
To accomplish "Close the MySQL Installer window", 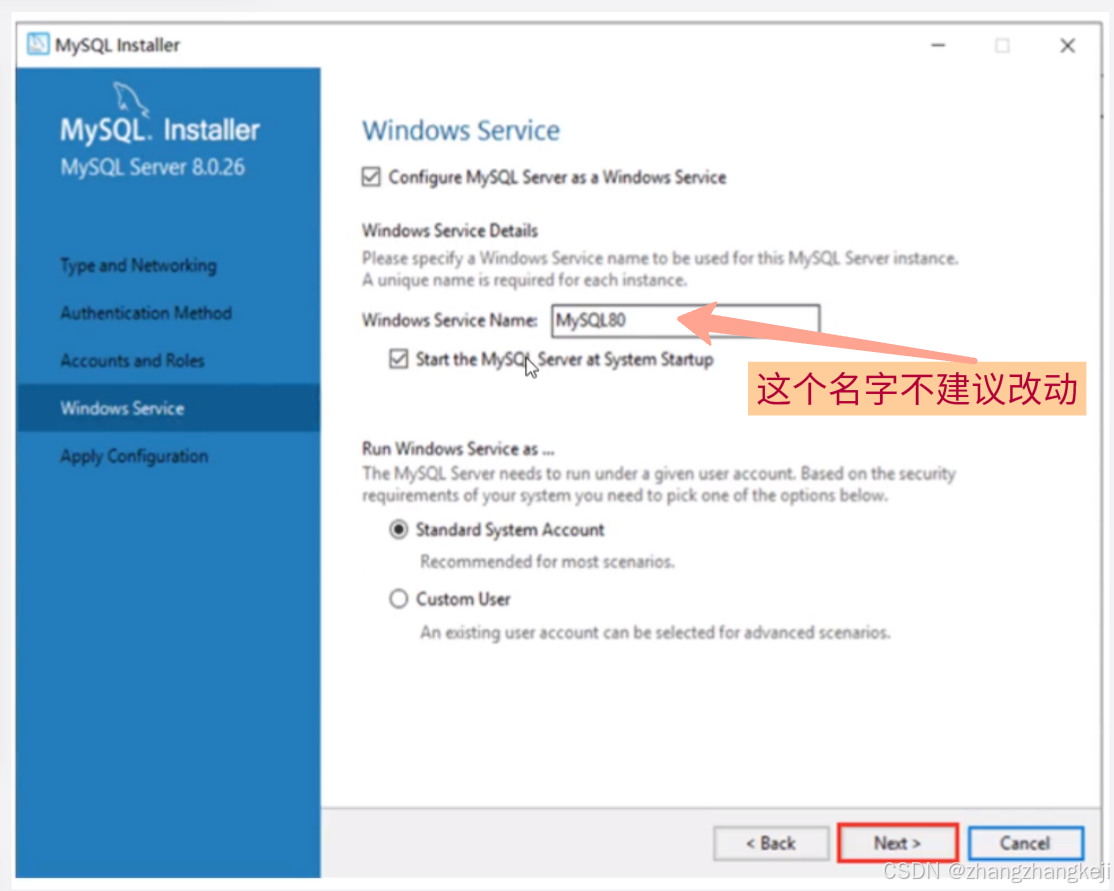I will [1067, 45].
